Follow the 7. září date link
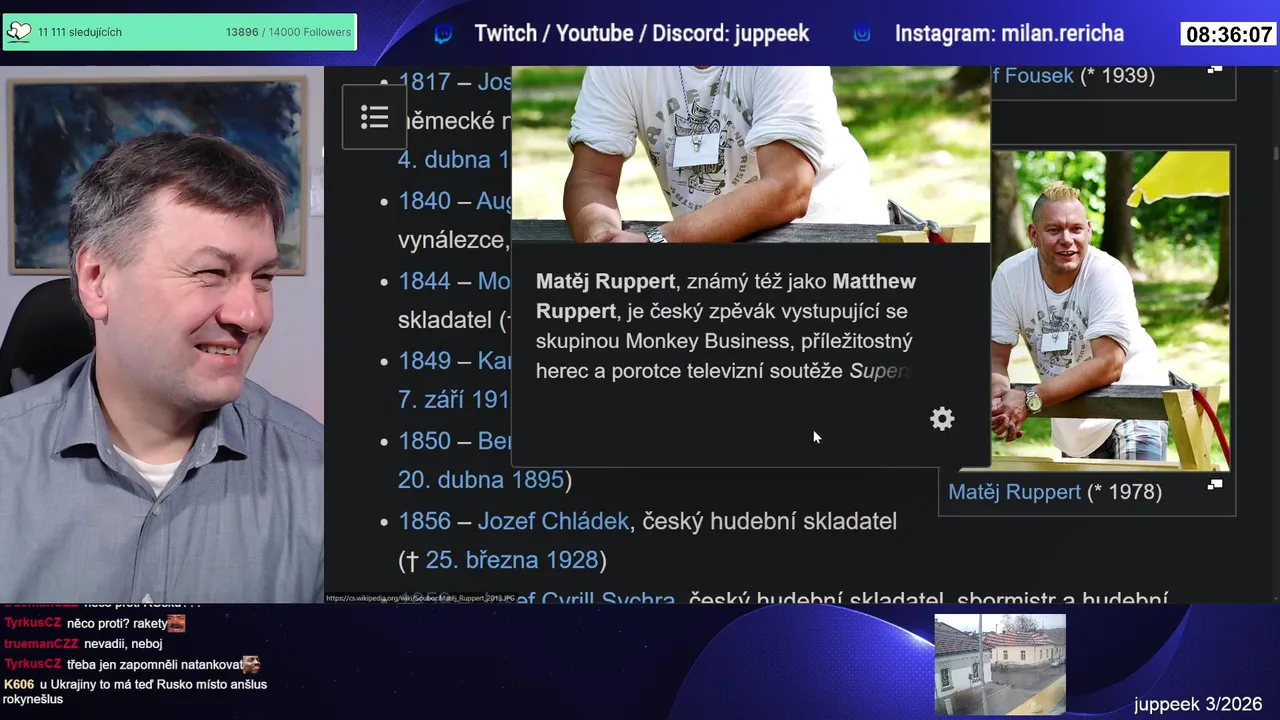Image resolution: width=1280 pixels, height=720 pixels. pyautogui.click(x=454, y=400)
